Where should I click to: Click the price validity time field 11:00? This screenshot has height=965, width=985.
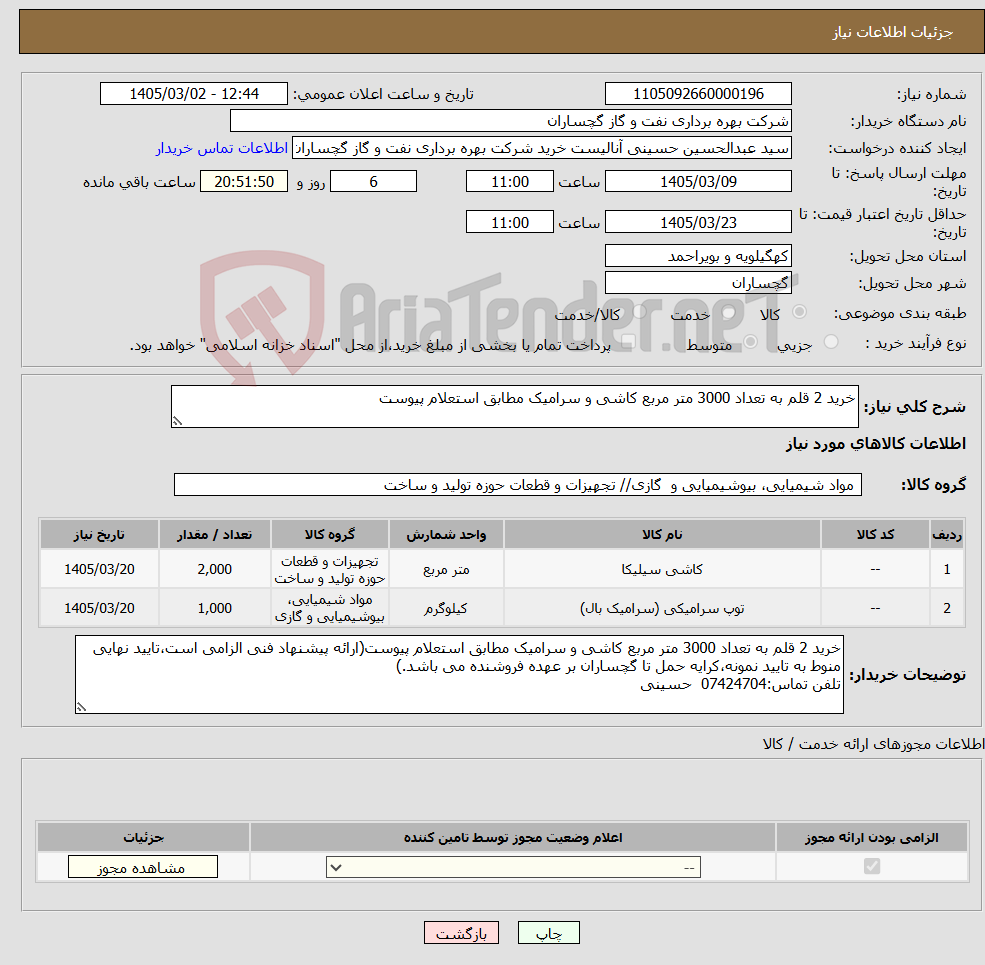tap(509, 222)
